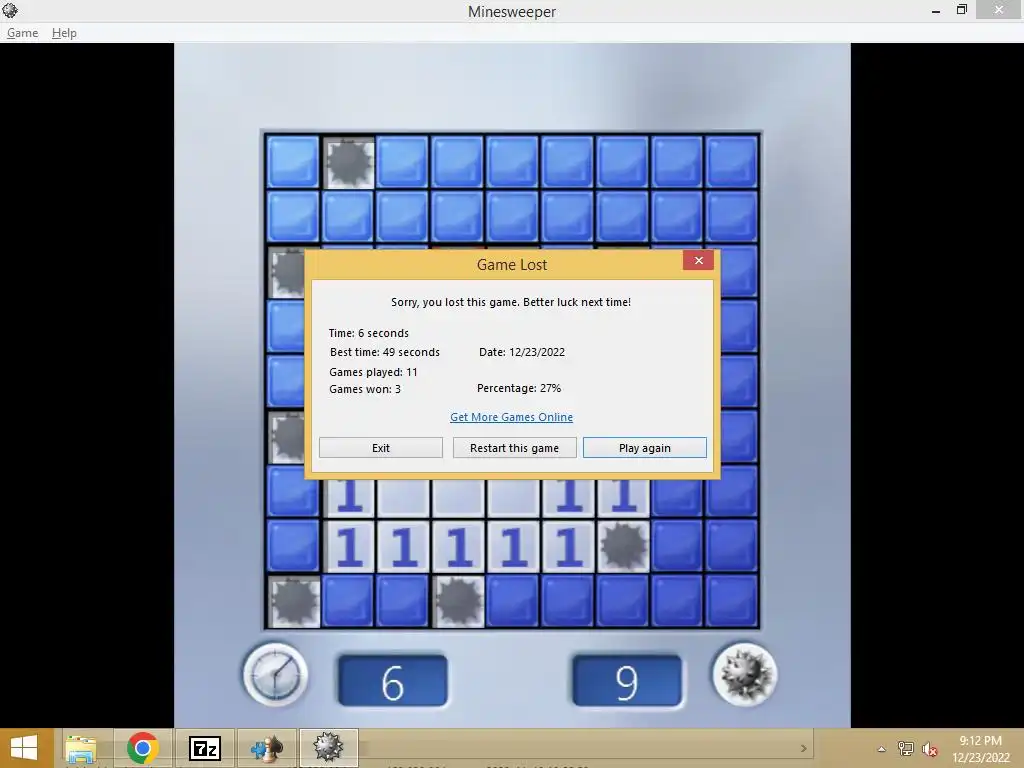Close the Game Lost dialog
This screenshot has height=768, width=1024.
click(699, 261)
